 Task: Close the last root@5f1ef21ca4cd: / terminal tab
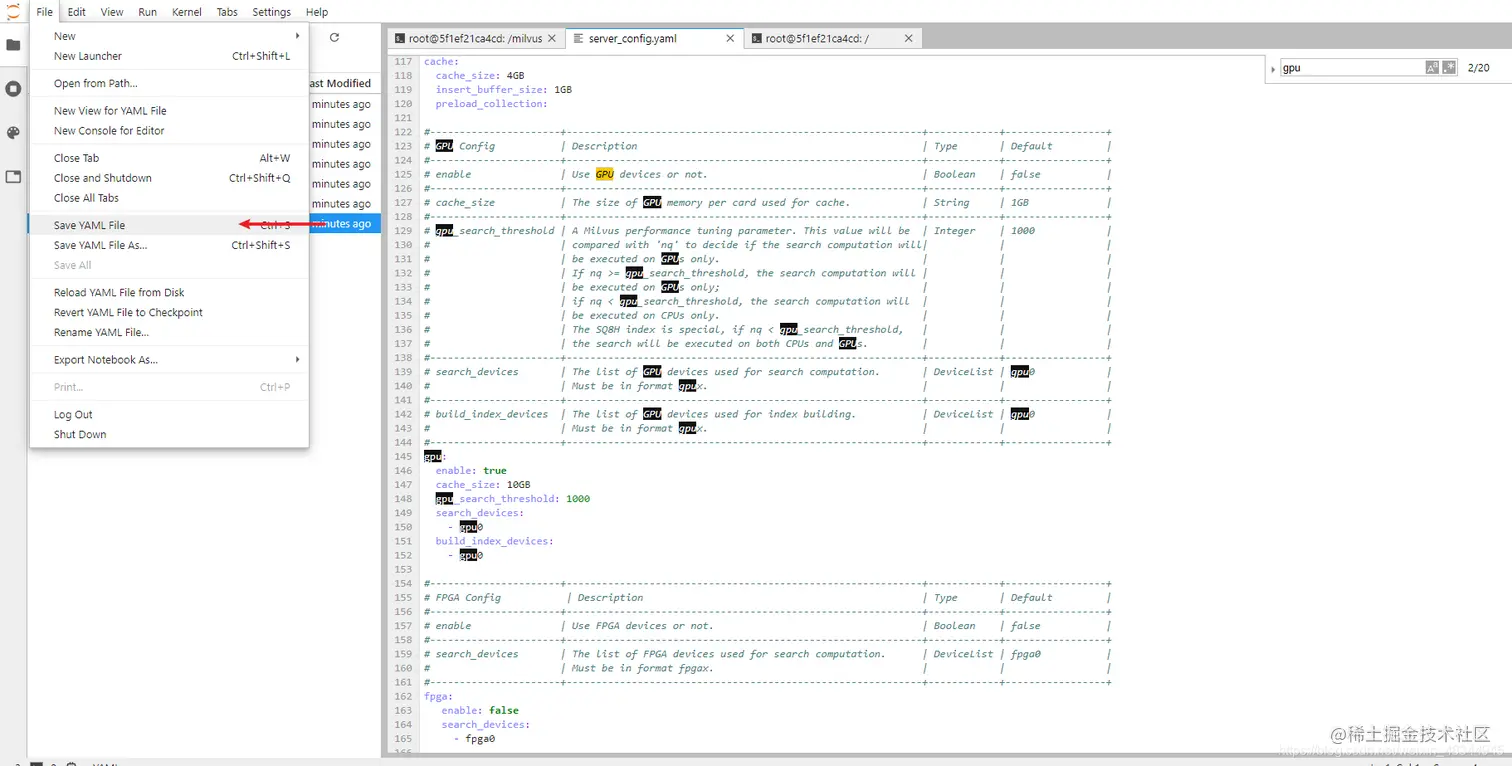(x=908, y=39)
